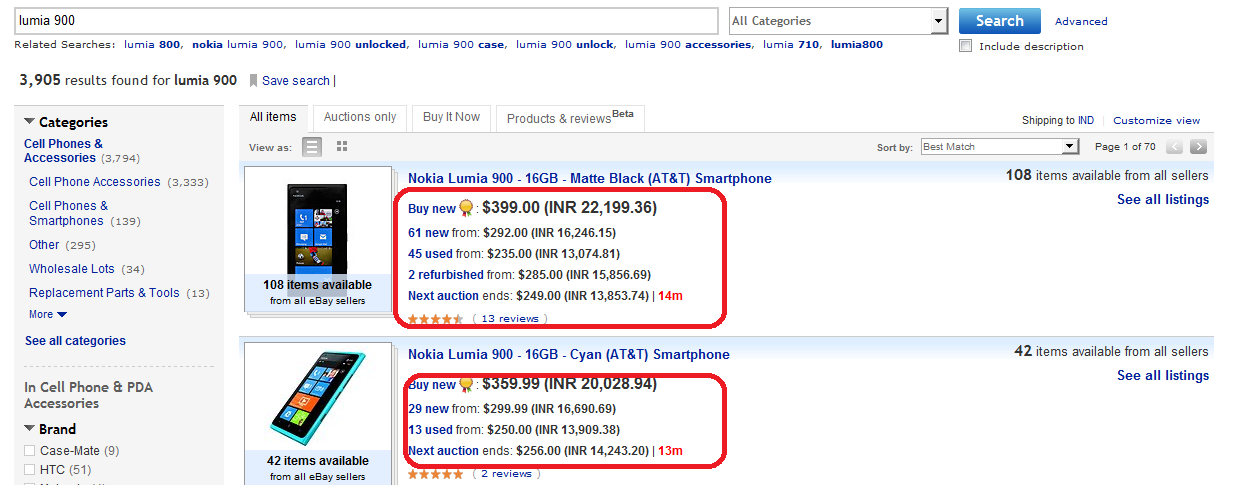Click star rating of Matte Black Lumia
This screenshot has height=485, width=1243.
point(435,319)
